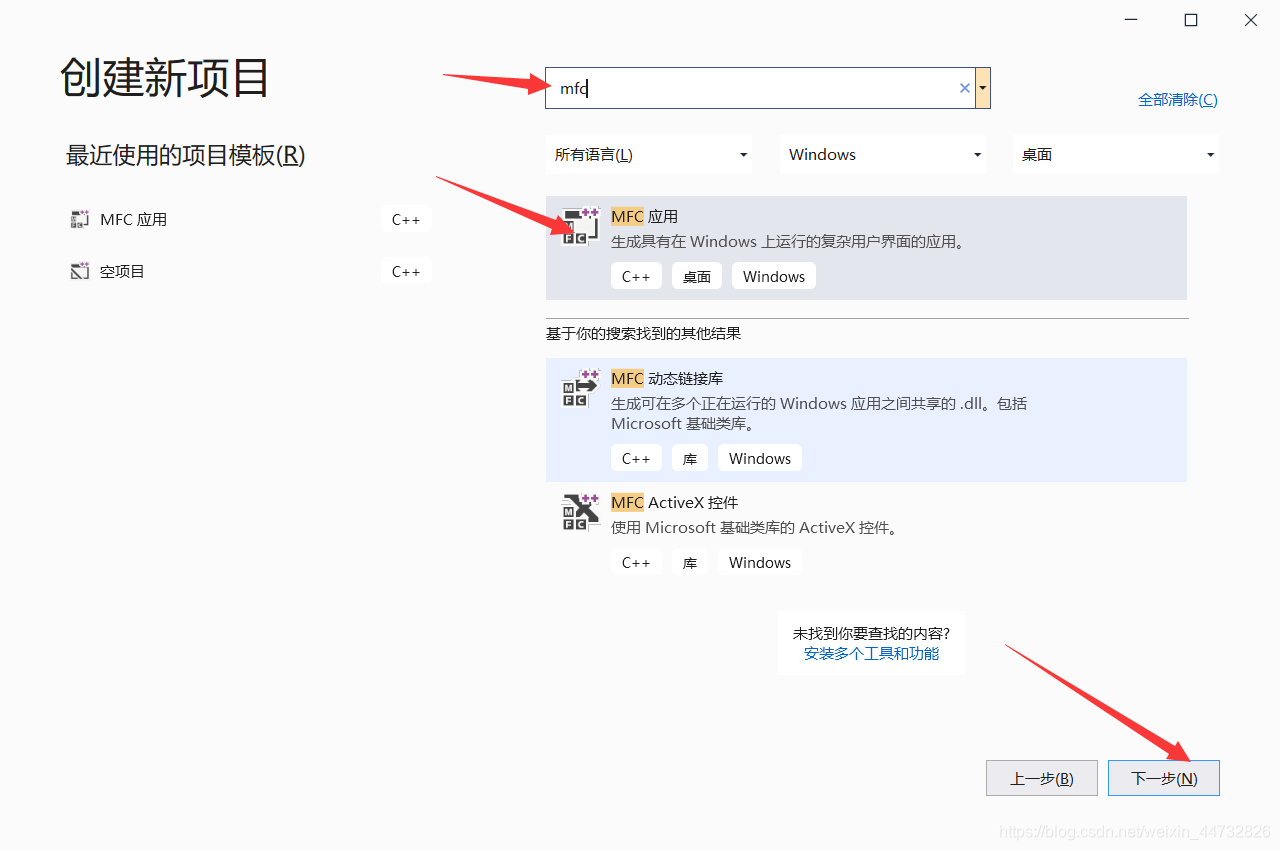The height and width of the screenshot is (850, 1280).
Task: Open the Windows platform filter dropdown
Action: [883, 155]
